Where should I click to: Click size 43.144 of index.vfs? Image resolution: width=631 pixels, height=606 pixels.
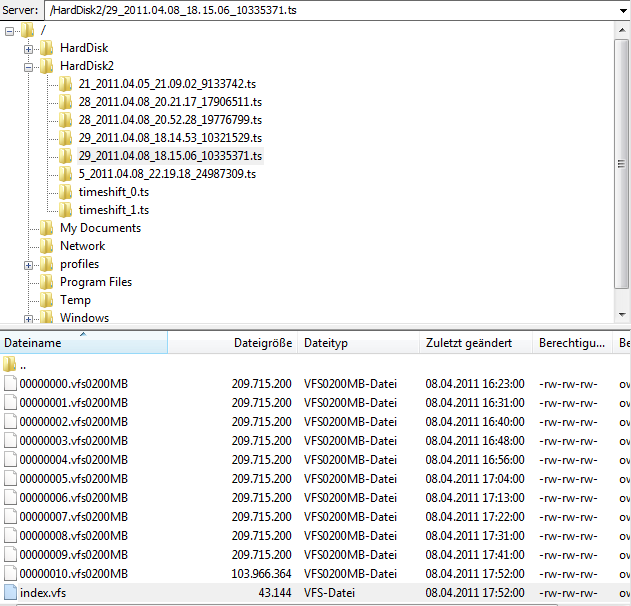(275, 593)
